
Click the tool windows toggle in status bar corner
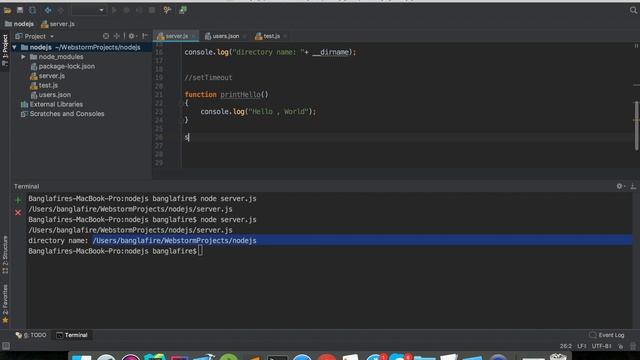6,346
